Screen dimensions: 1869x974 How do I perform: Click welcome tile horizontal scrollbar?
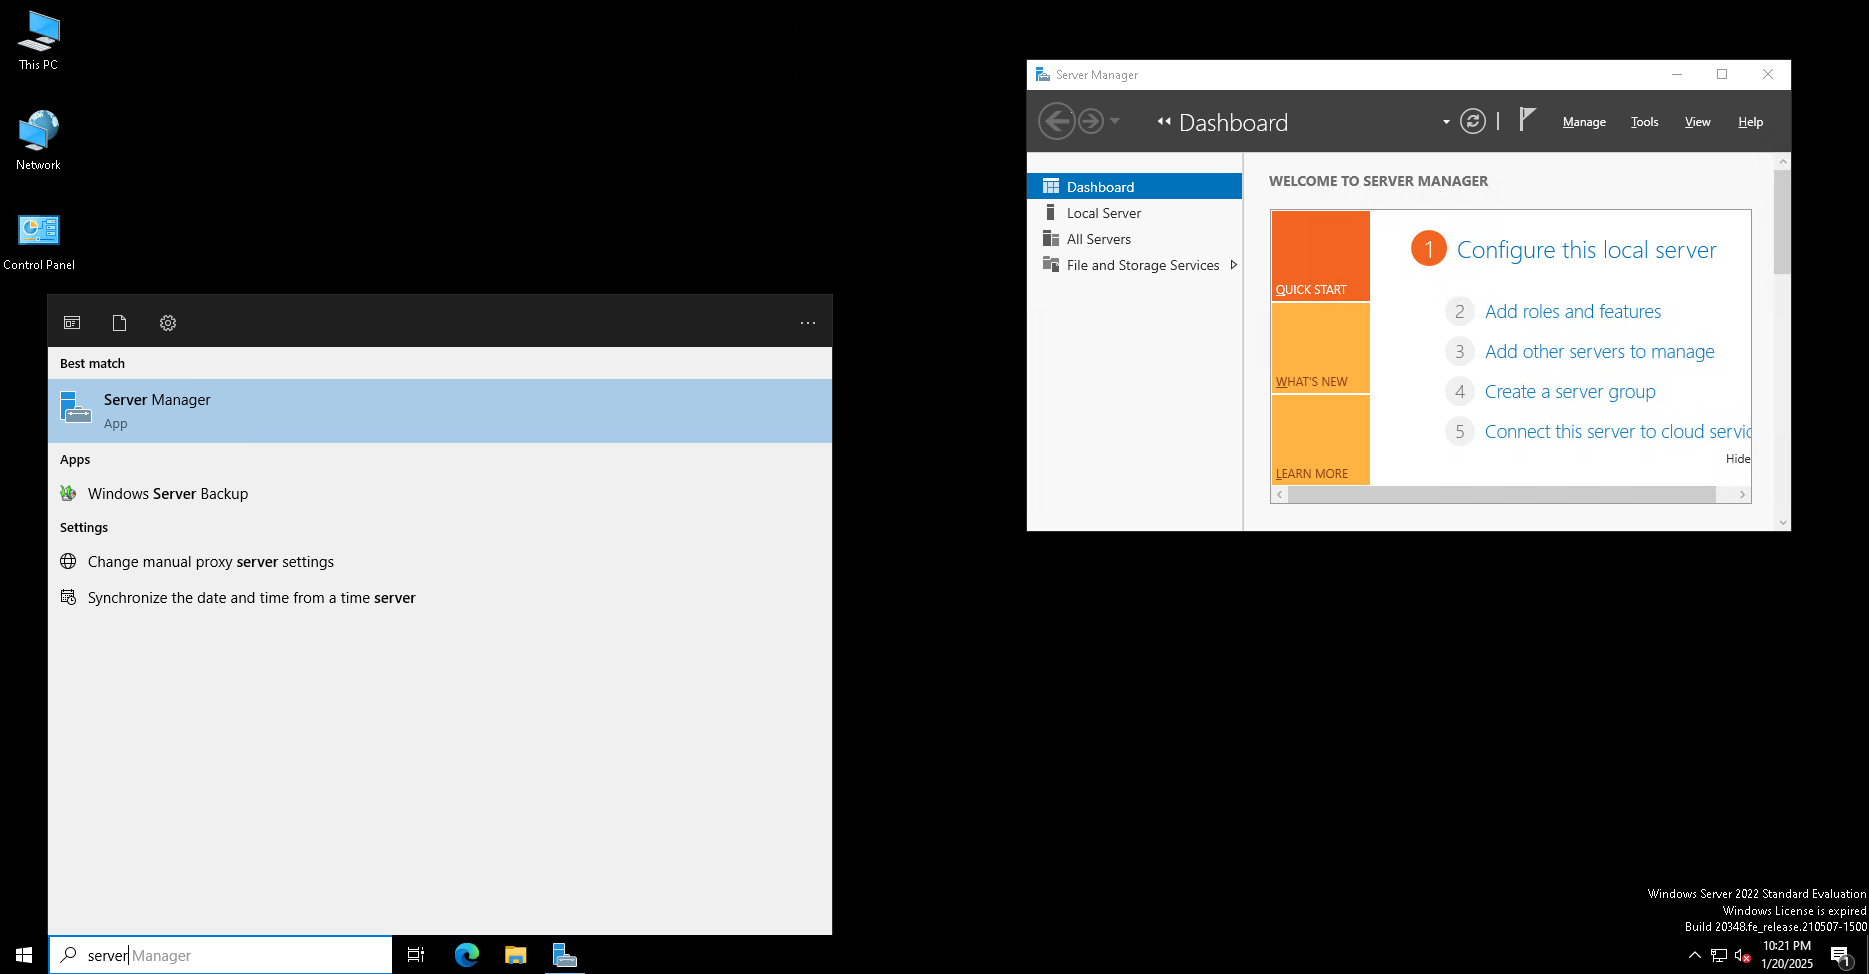(1502, 495)
